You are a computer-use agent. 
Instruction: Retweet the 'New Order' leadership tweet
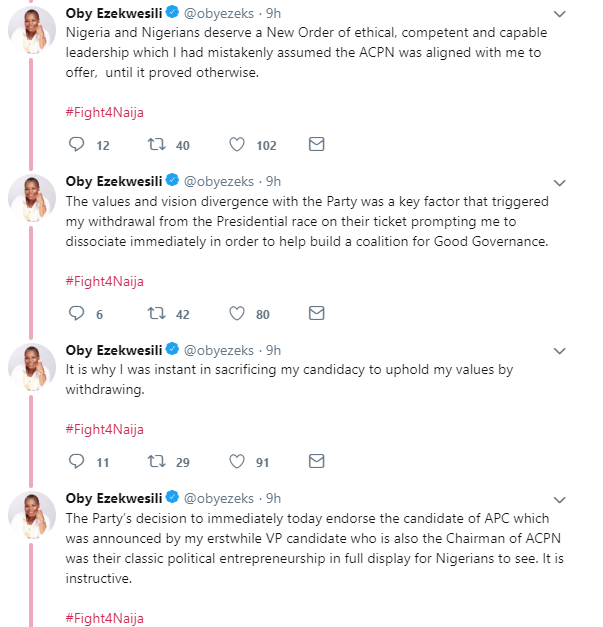click(x=156, y=145)
